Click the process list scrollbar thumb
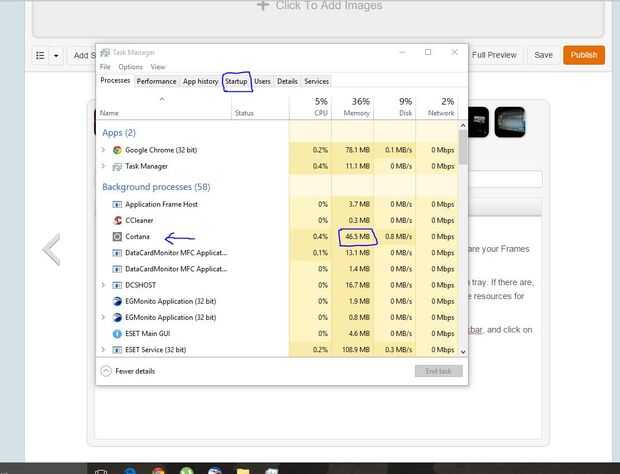620x474 pixels. [463, 147]
